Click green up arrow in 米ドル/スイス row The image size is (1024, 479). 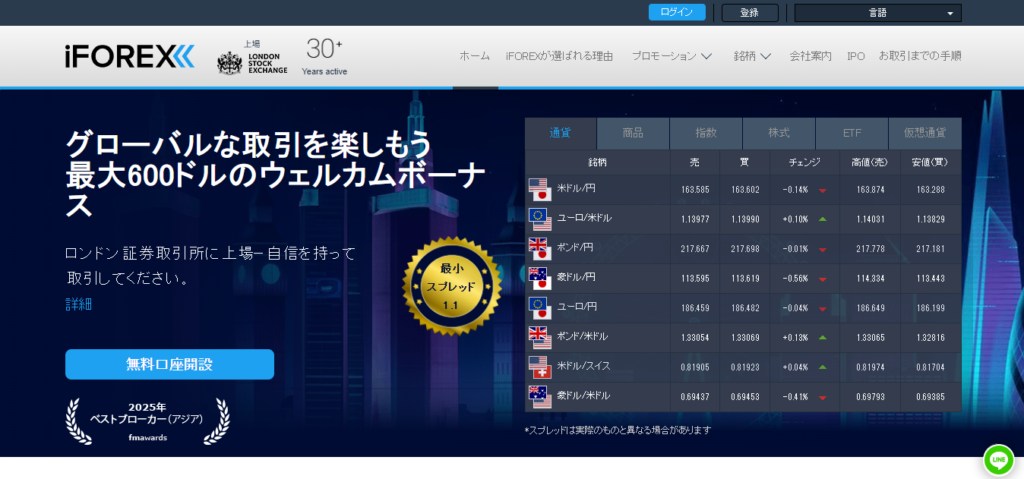tap(822, 367)
